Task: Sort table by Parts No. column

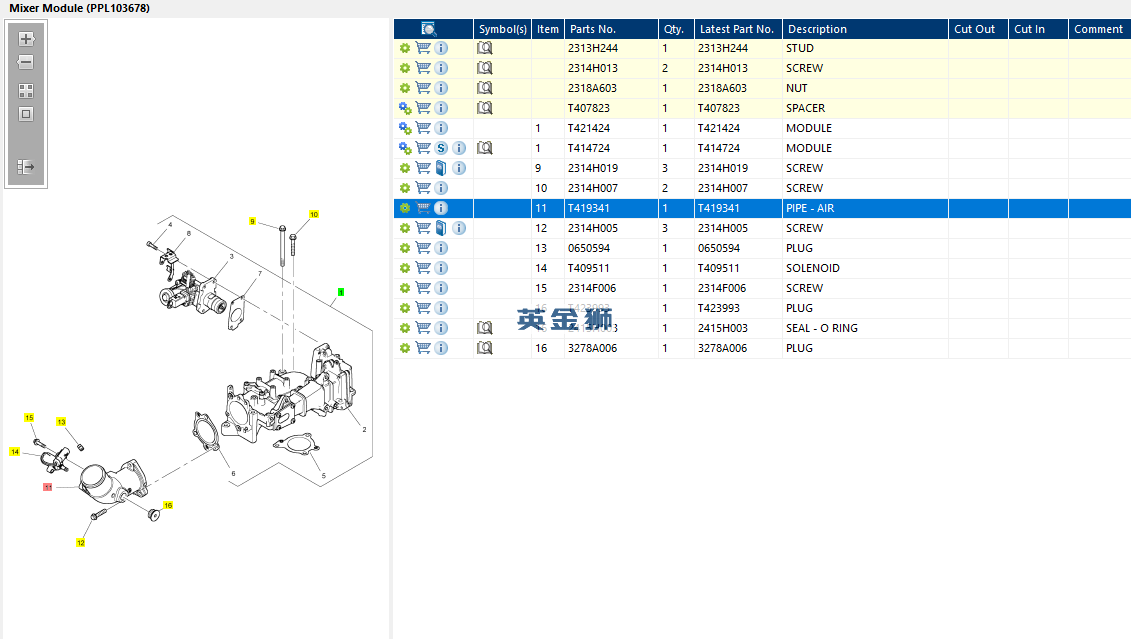Action: (x=611, y=29)
